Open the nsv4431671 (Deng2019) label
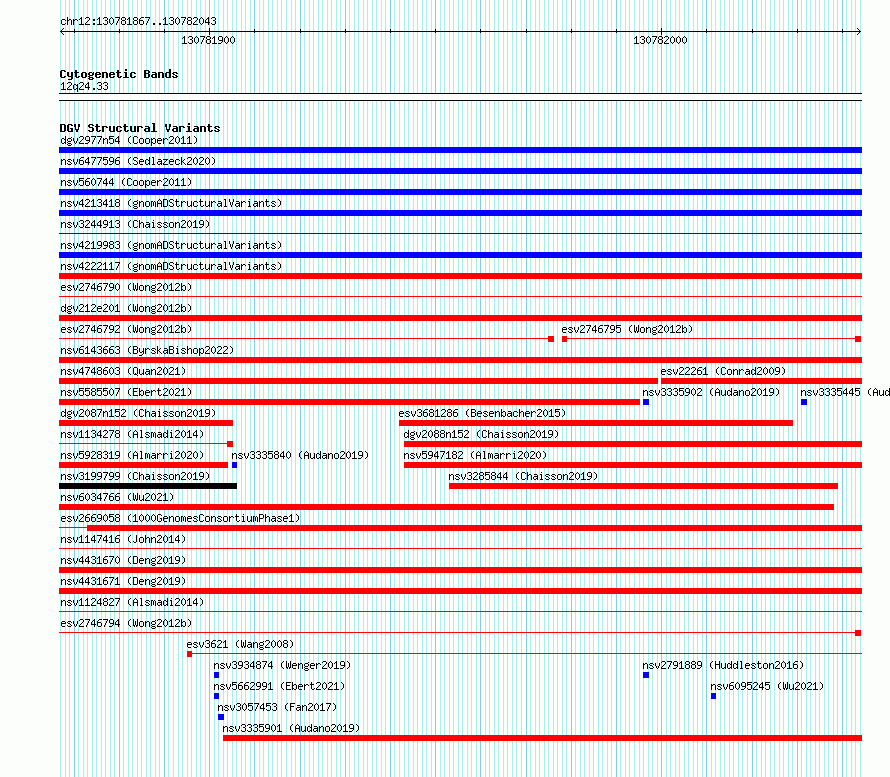Viewport: 890px width, 777px height. [123, 581]
